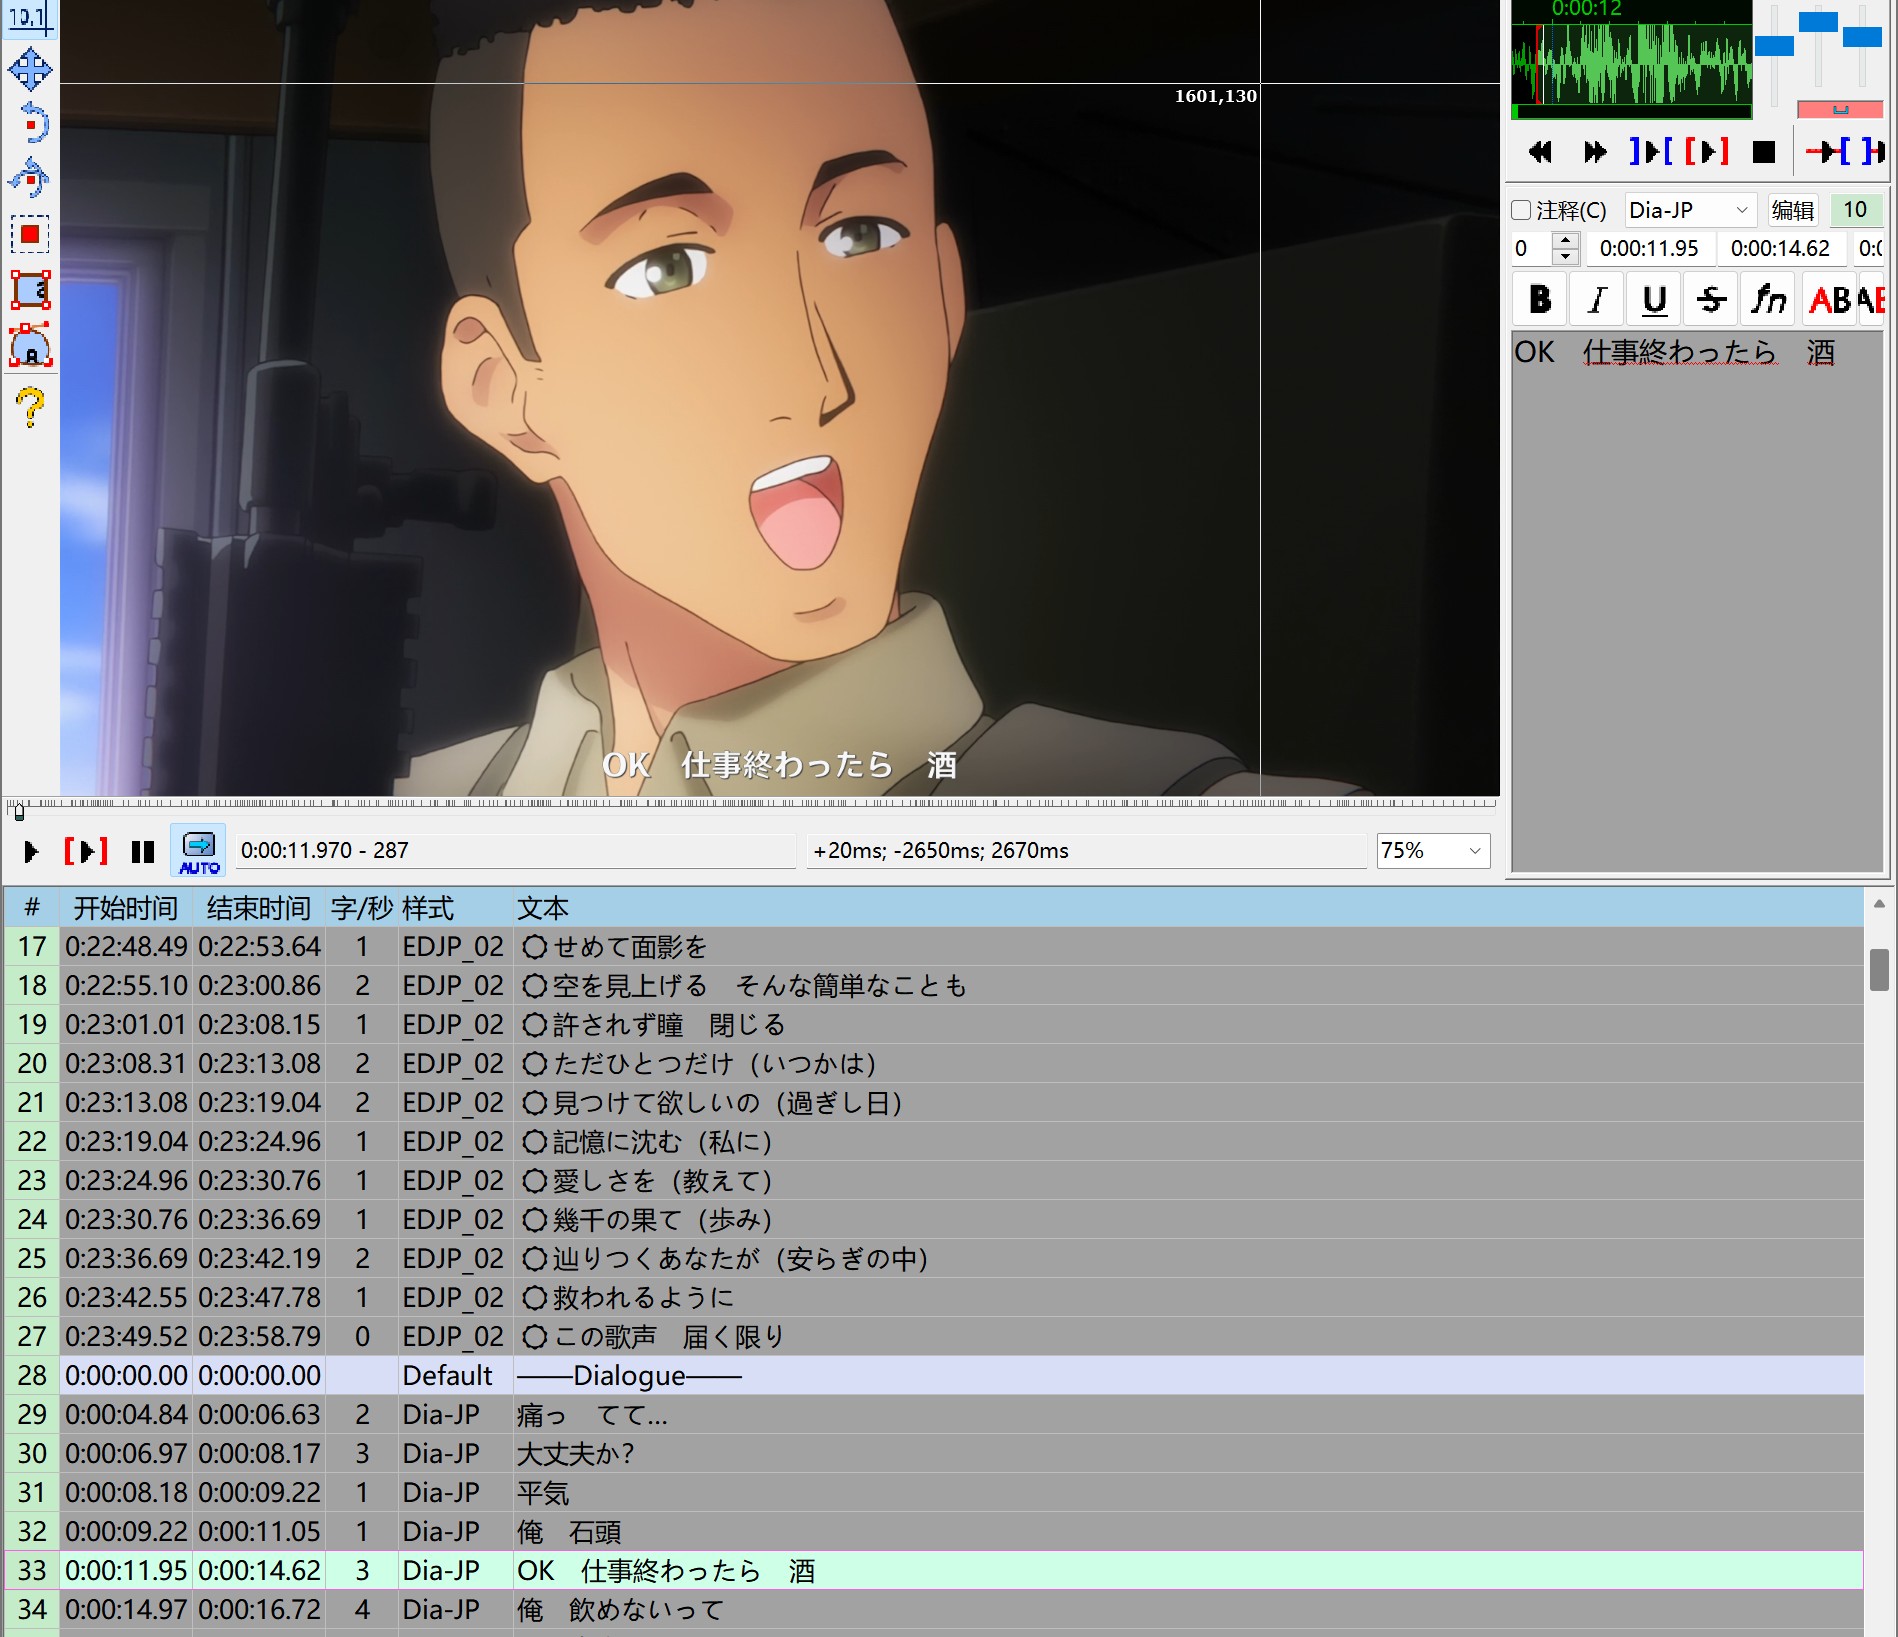This screenshot has height=1637, width=1898.
Task: Click the audio waveform scrollbar
Action: click(1631, 112)
